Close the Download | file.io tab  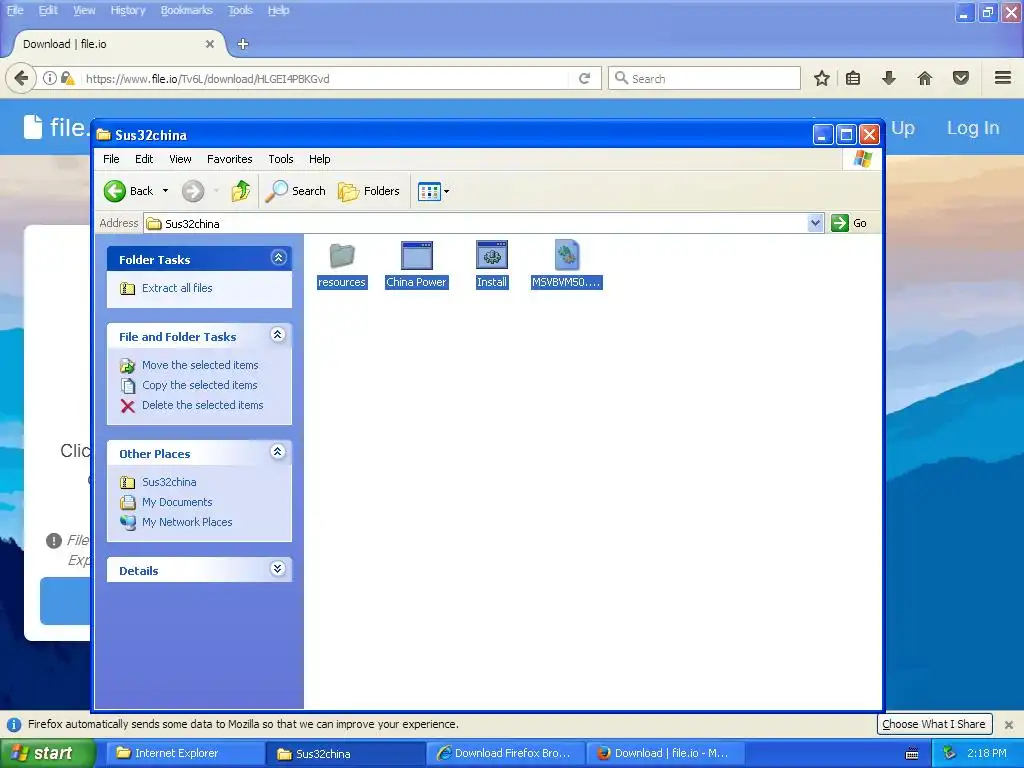pyautogui.click(x=210, y=44)
